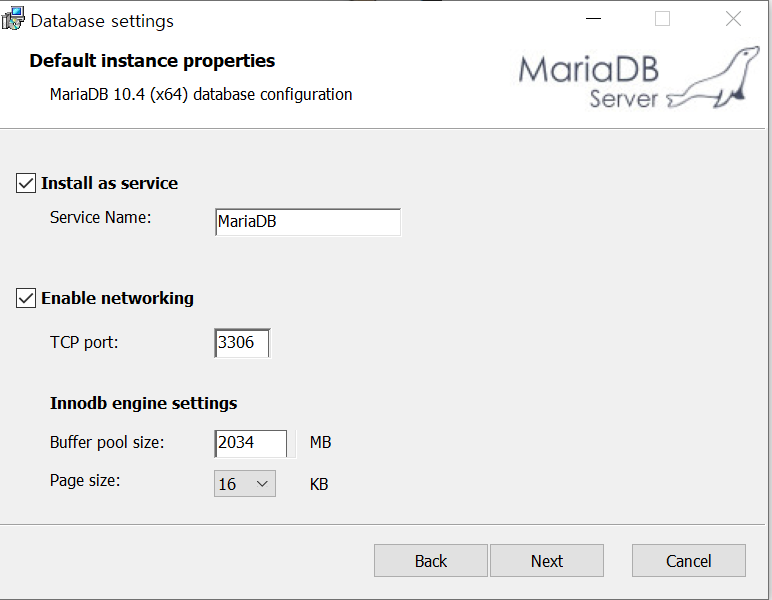Click the 'Database settings' window title
This screenshot has width=772, height=600.
pyautogui.click(x=102, y=21)
